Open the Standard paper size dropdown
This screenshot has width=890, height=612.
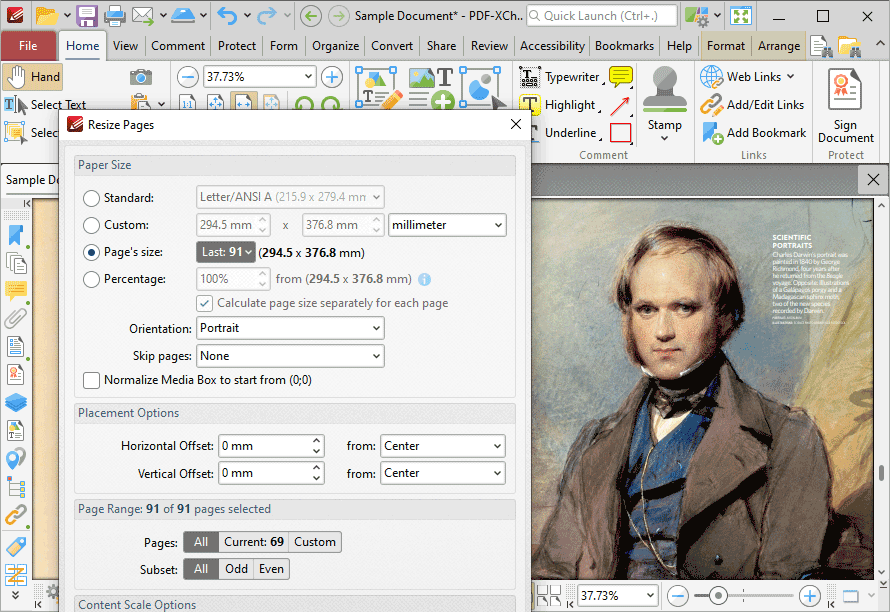(290, 197)
